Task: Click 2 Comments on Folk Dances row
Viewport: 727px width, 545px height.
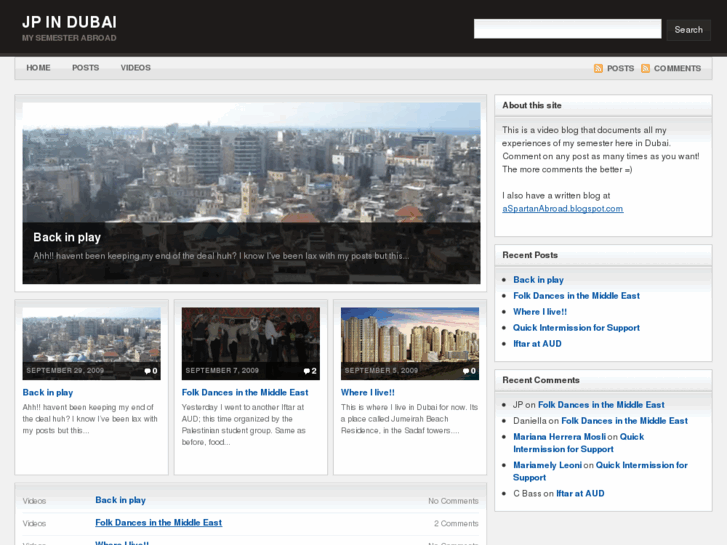Action: point(456,523)
